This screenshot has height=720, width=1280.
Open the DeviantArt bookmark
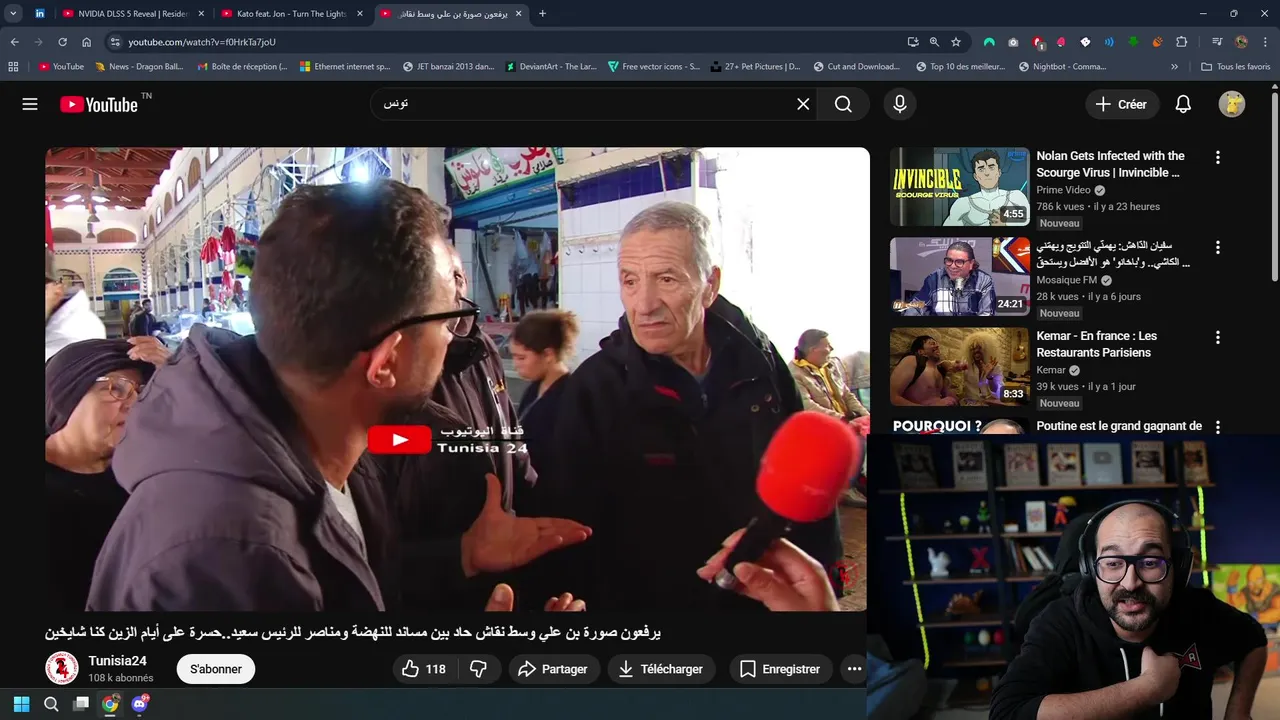point(550,67)
